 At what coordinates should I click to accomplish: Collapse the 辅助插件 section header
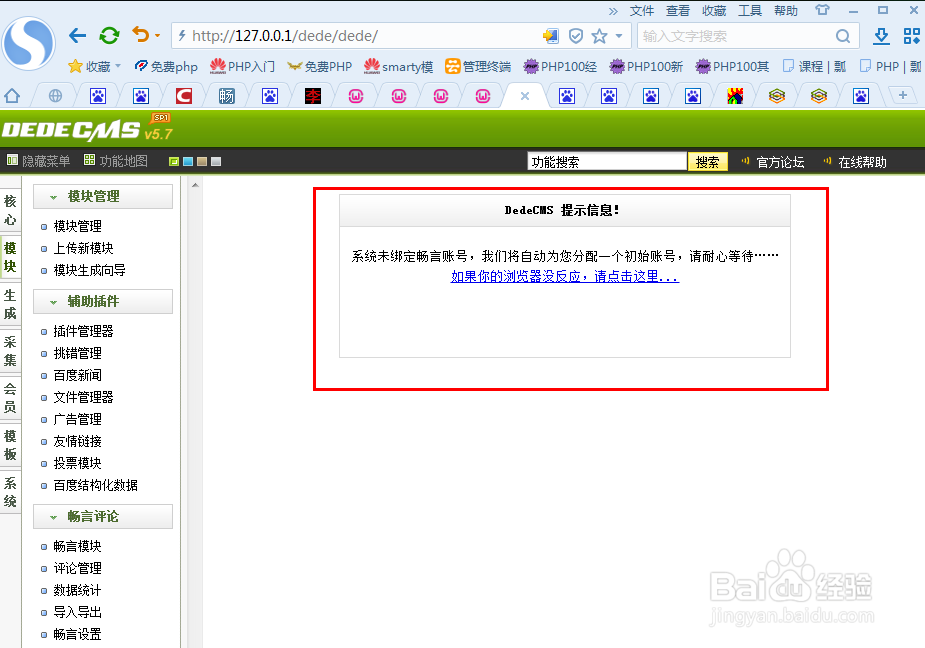click(x=103, y=302)
